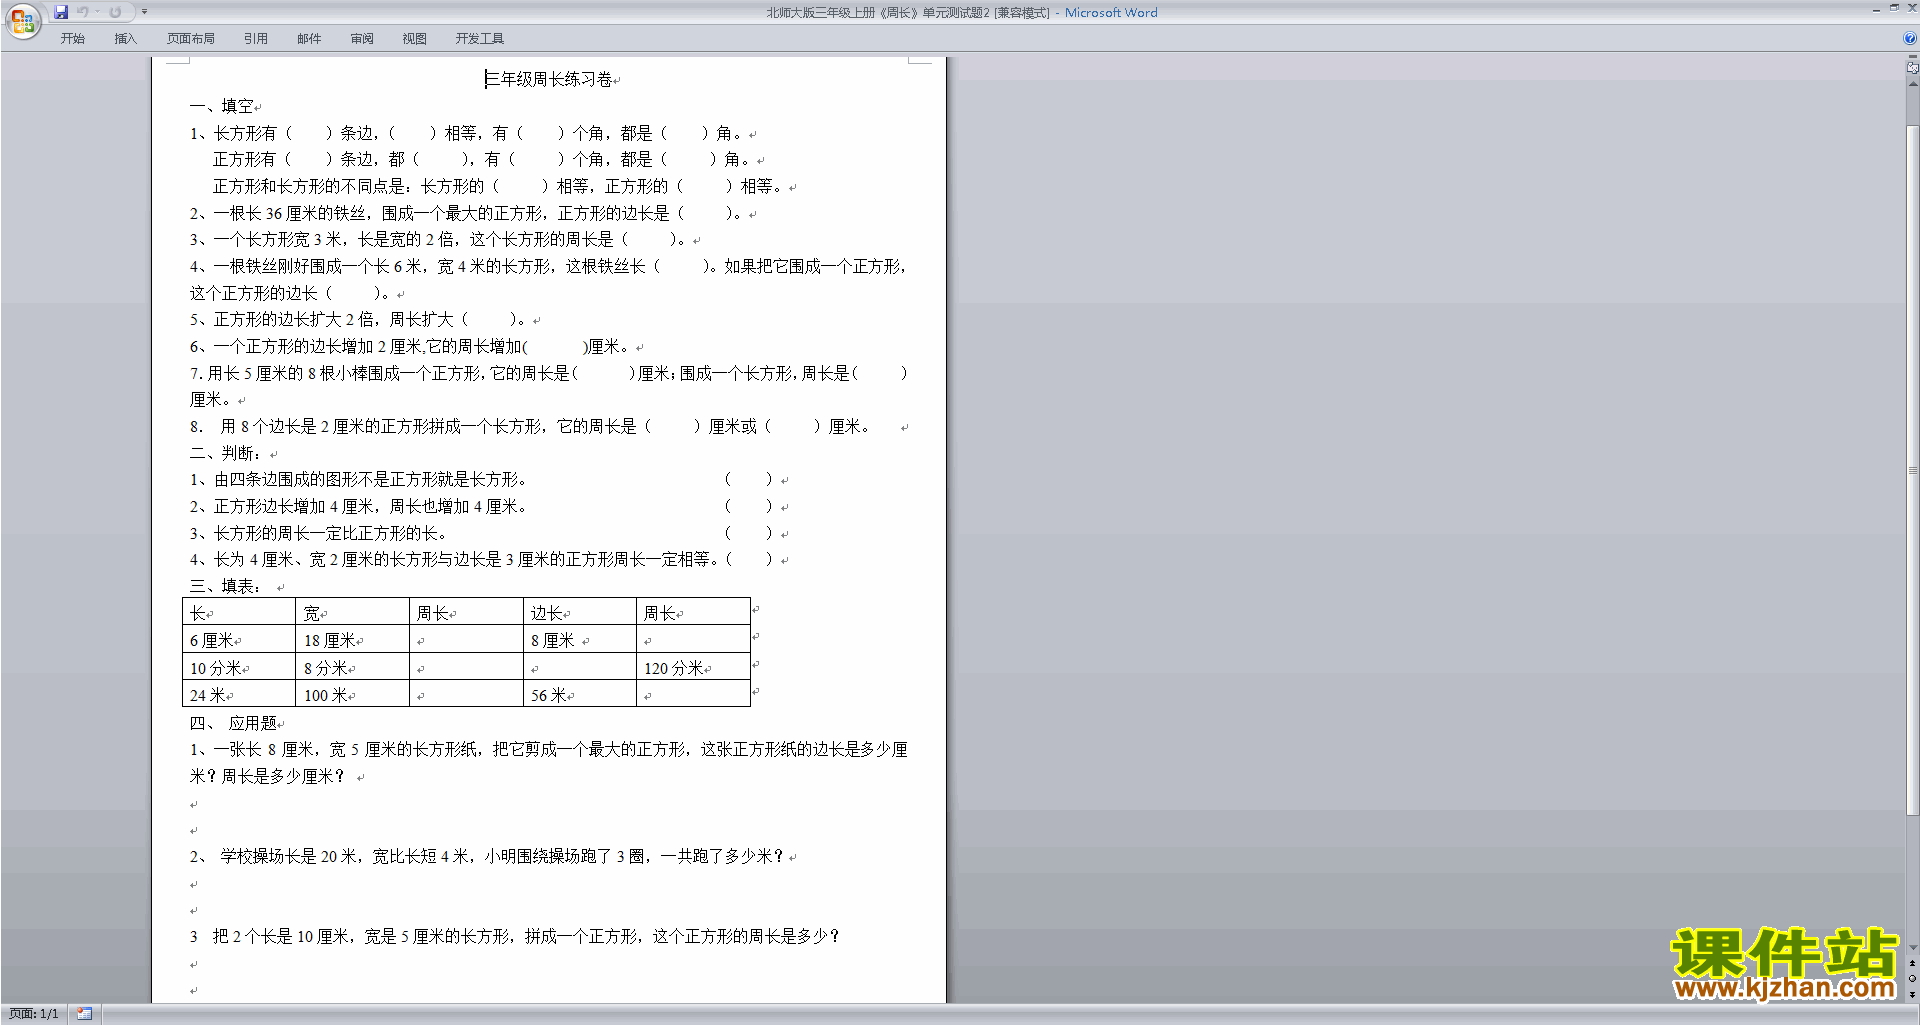Viewport: 1920px width, 1025px height.
Task: Restore down the Word window
Action: tap(1894, 8)
